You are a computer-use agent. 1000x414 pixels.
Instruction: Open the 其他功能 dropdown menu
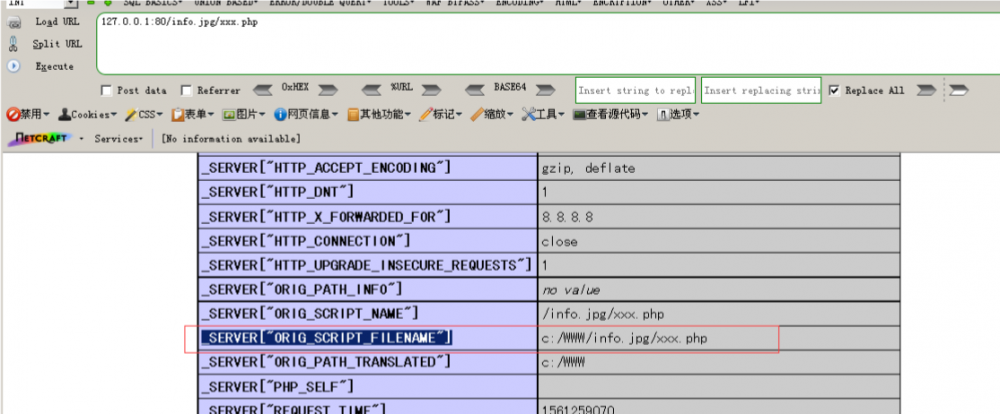click(379, 115)
